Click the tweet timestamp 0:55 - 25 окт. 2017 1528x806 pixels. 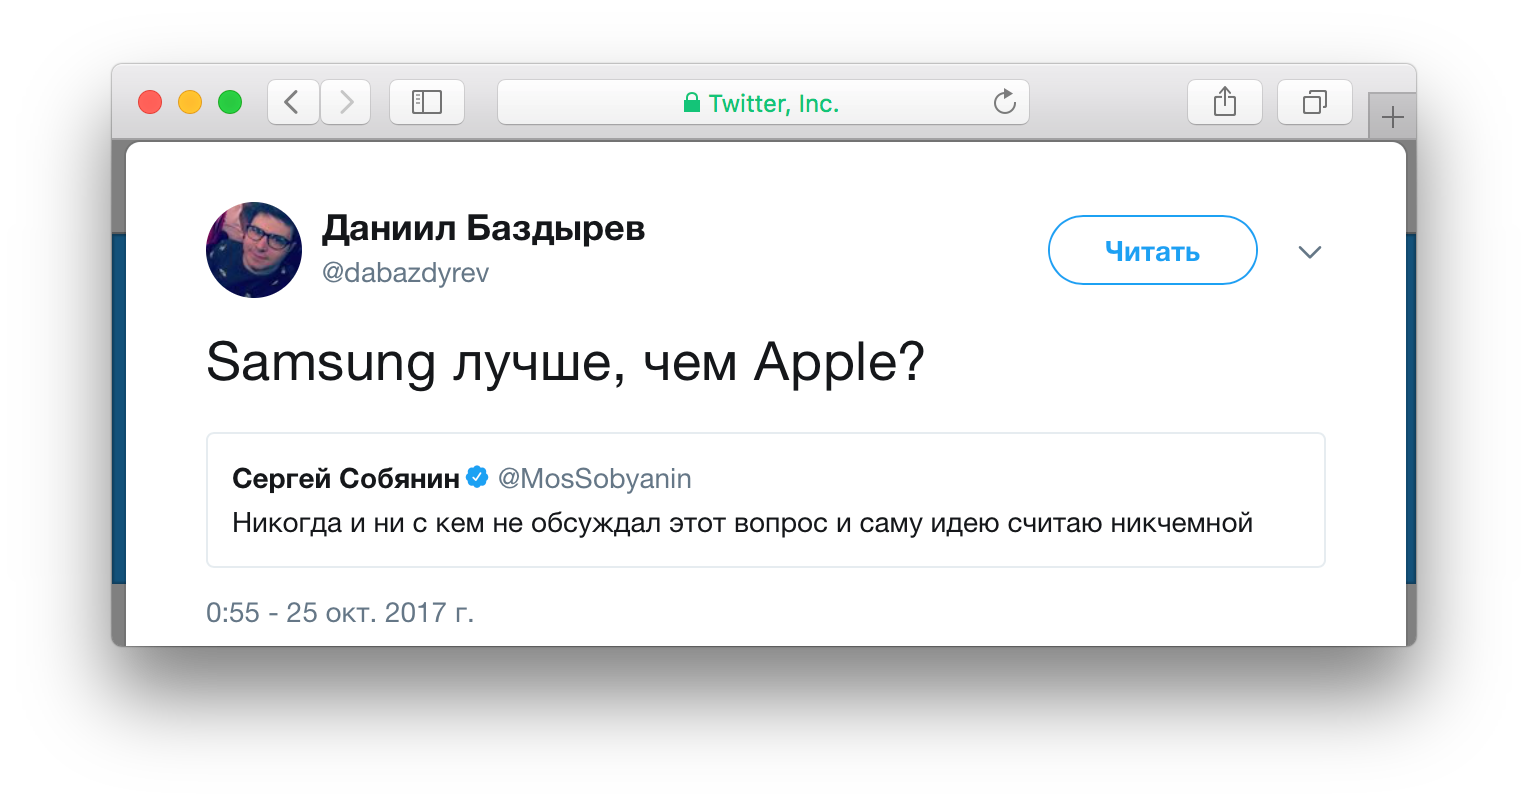[x=340, y=612]
